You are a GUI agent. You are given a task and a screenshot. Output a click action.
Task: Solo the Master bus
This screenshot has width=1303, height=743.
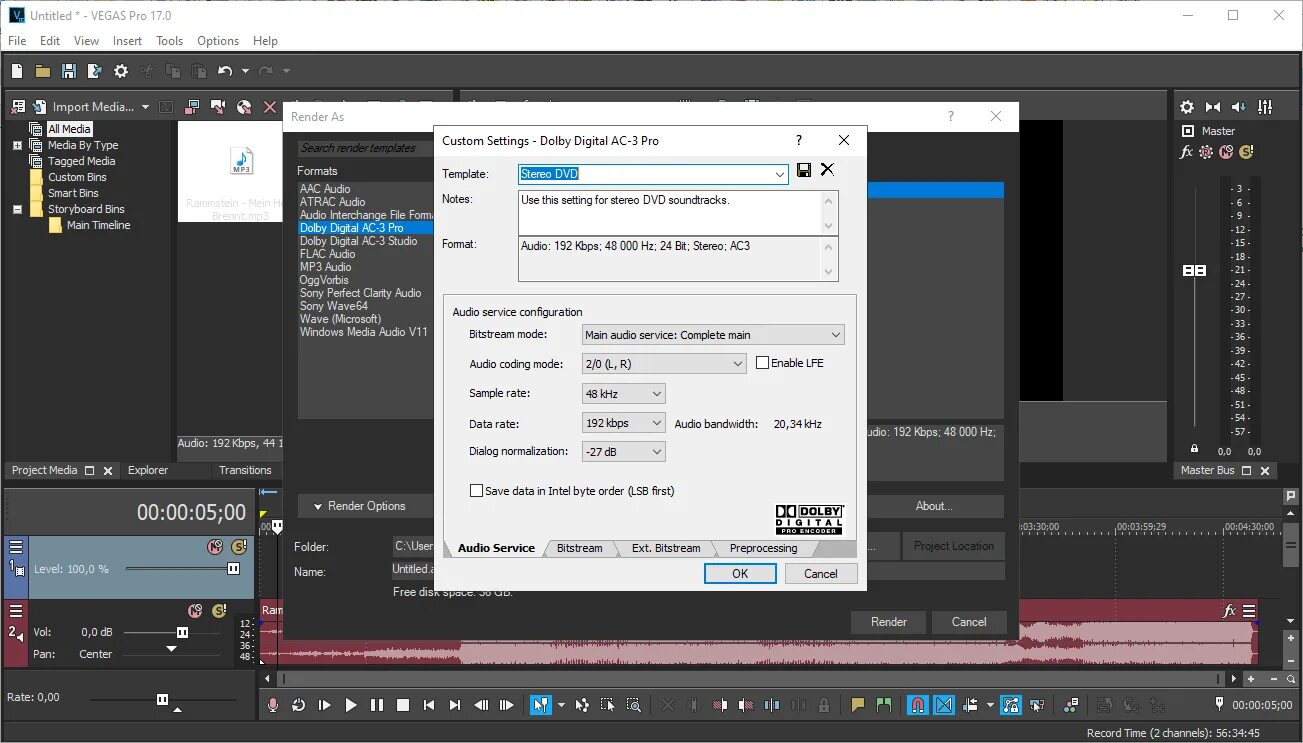point(1246,152)
